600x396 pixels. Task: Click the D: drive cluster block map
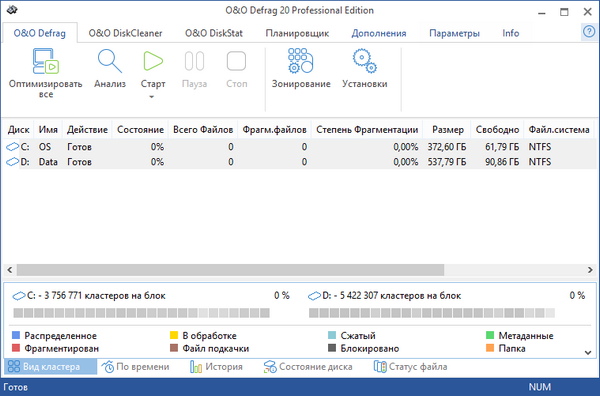pos(432,313)
